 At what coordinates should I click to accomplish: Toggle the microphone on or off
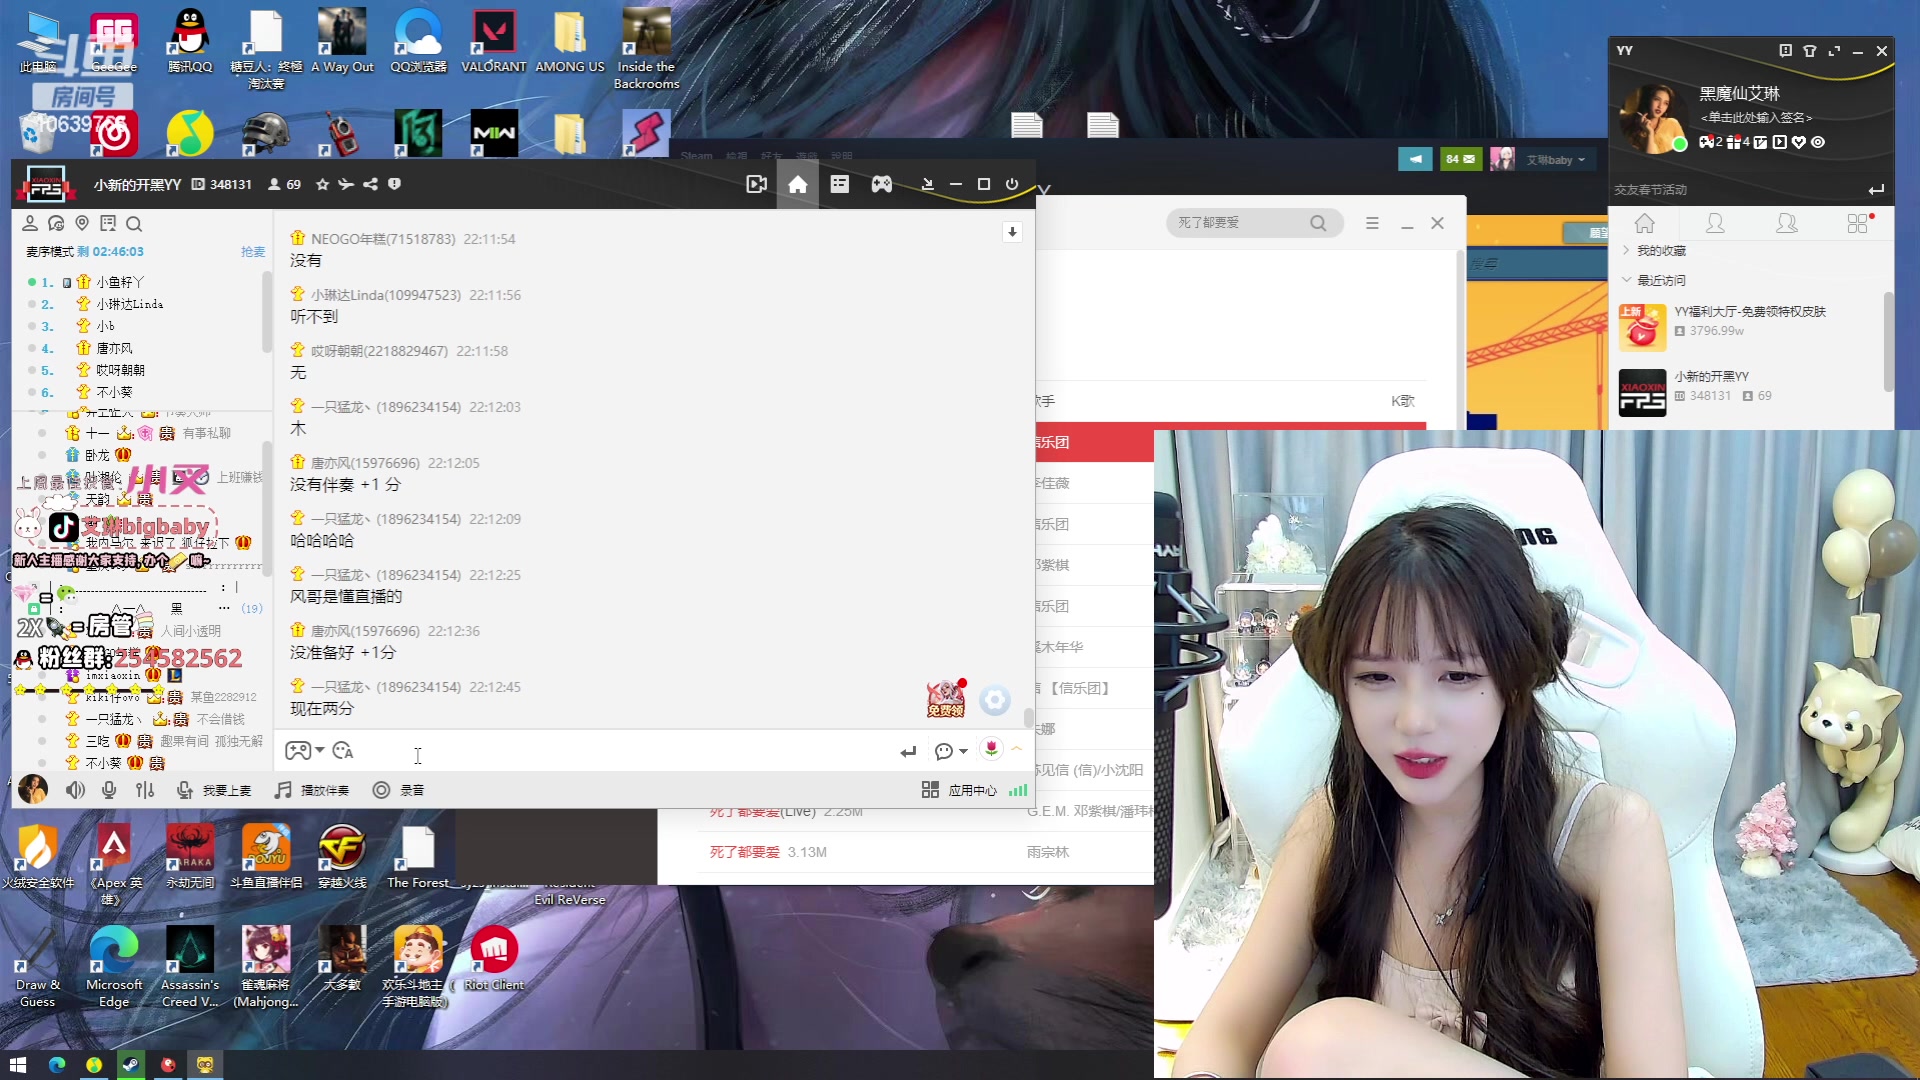[x=109, y=790]
